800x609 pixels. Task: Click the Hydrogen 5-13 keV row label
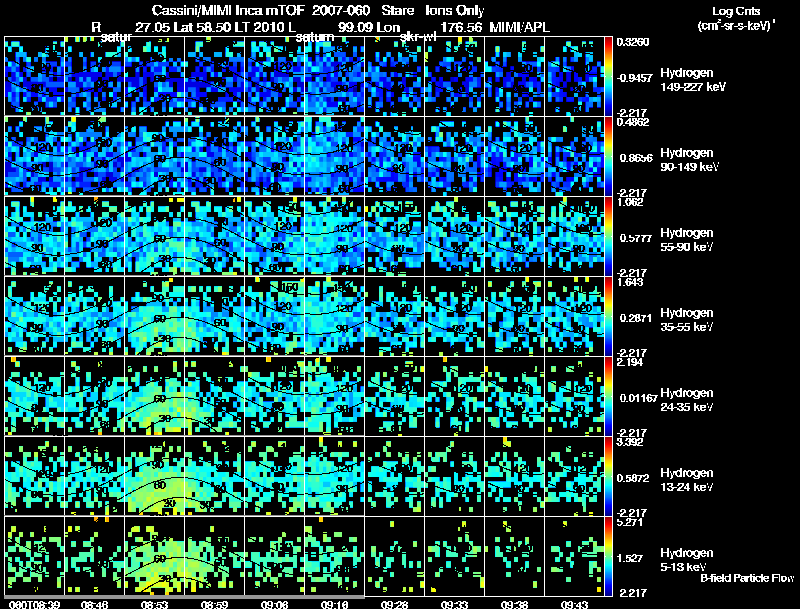(x=687, y=560)
